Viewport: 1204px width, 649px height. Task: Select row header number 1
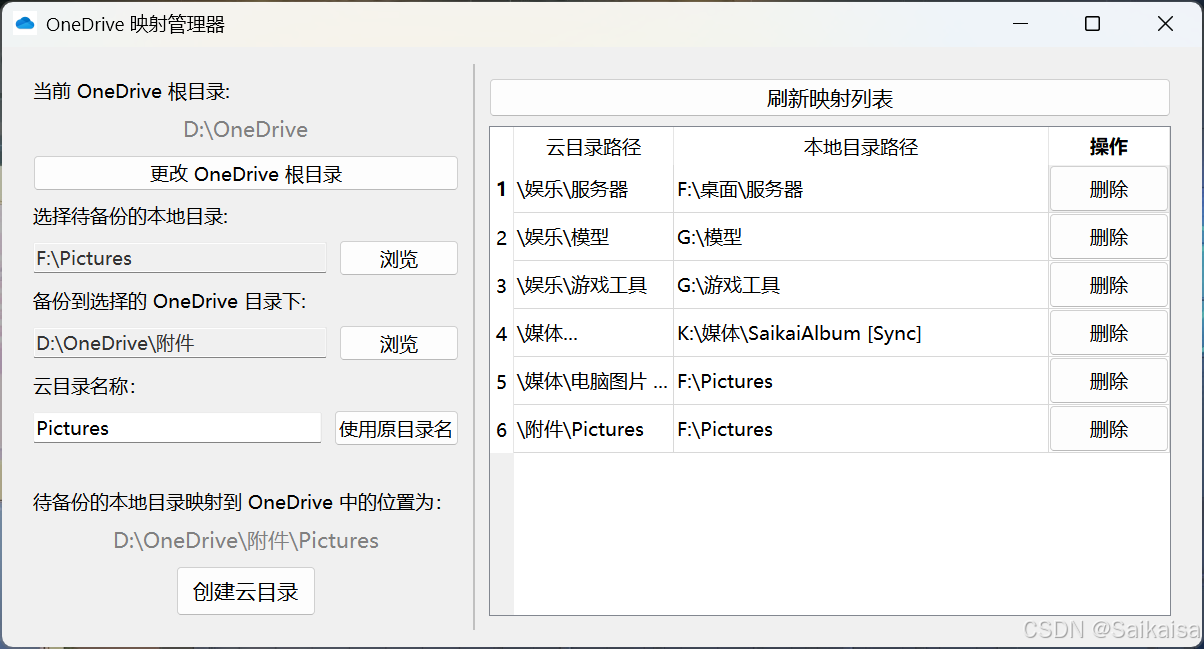502,189
